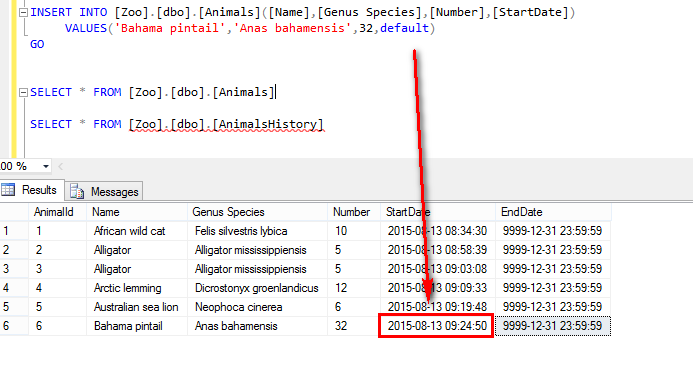Switch to the Results tab
The width and height of the screenshot is (693, 368).
[x=32, y=190]
